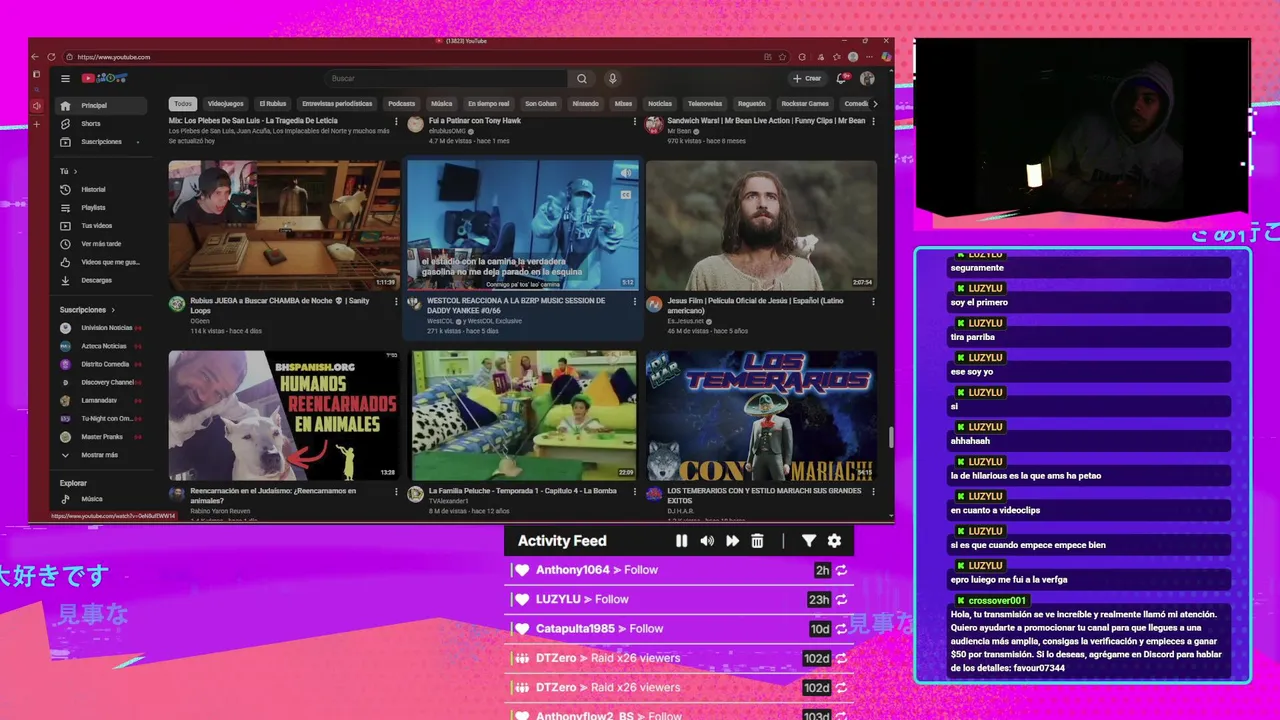This screenshot has height=720, width=1280.
Task: Replay the LUZYLU follow alert
Action: 842,599
